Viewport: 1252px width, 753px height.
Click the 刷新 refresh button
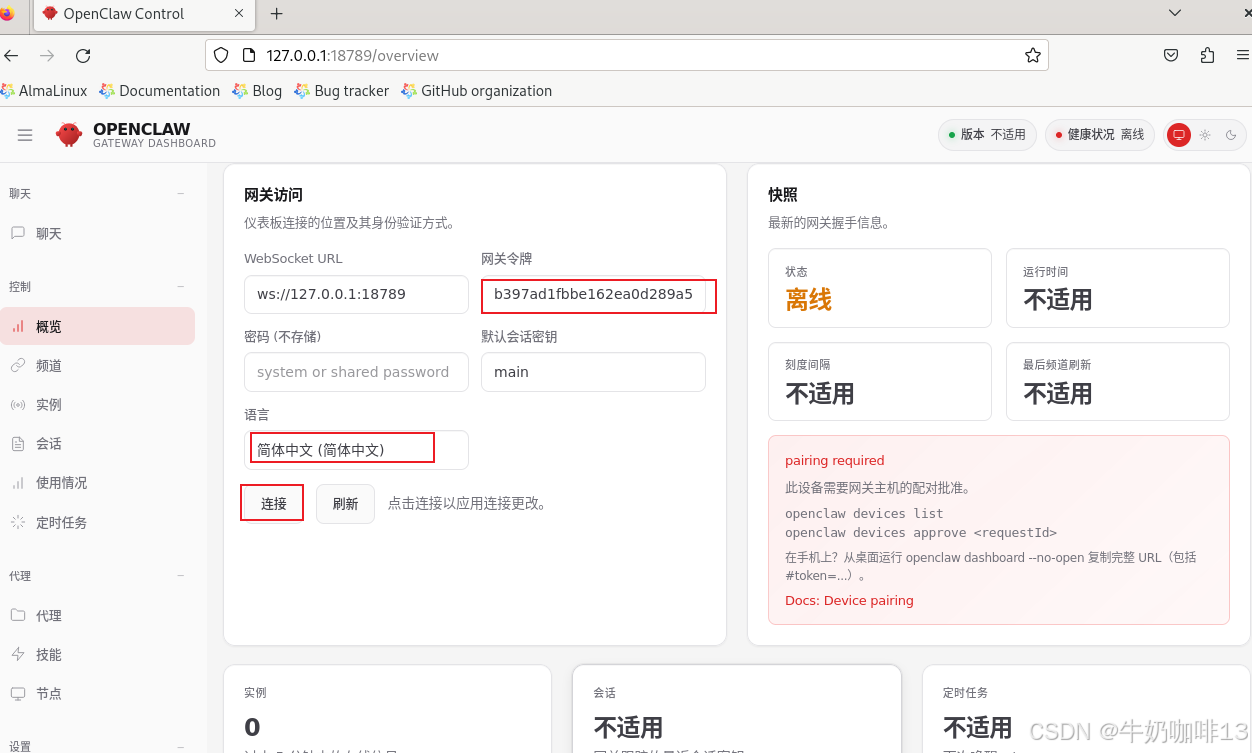click(345, 503)
